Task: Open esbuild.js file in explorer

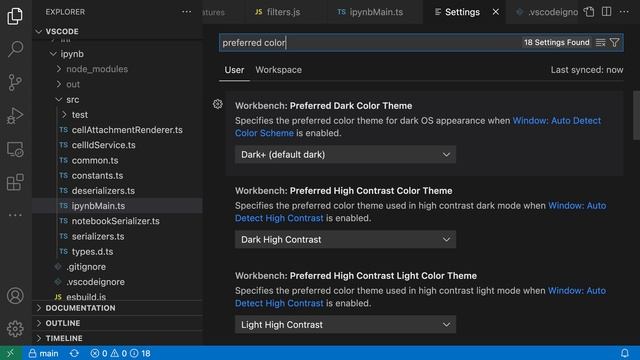Action: (118, 296)
